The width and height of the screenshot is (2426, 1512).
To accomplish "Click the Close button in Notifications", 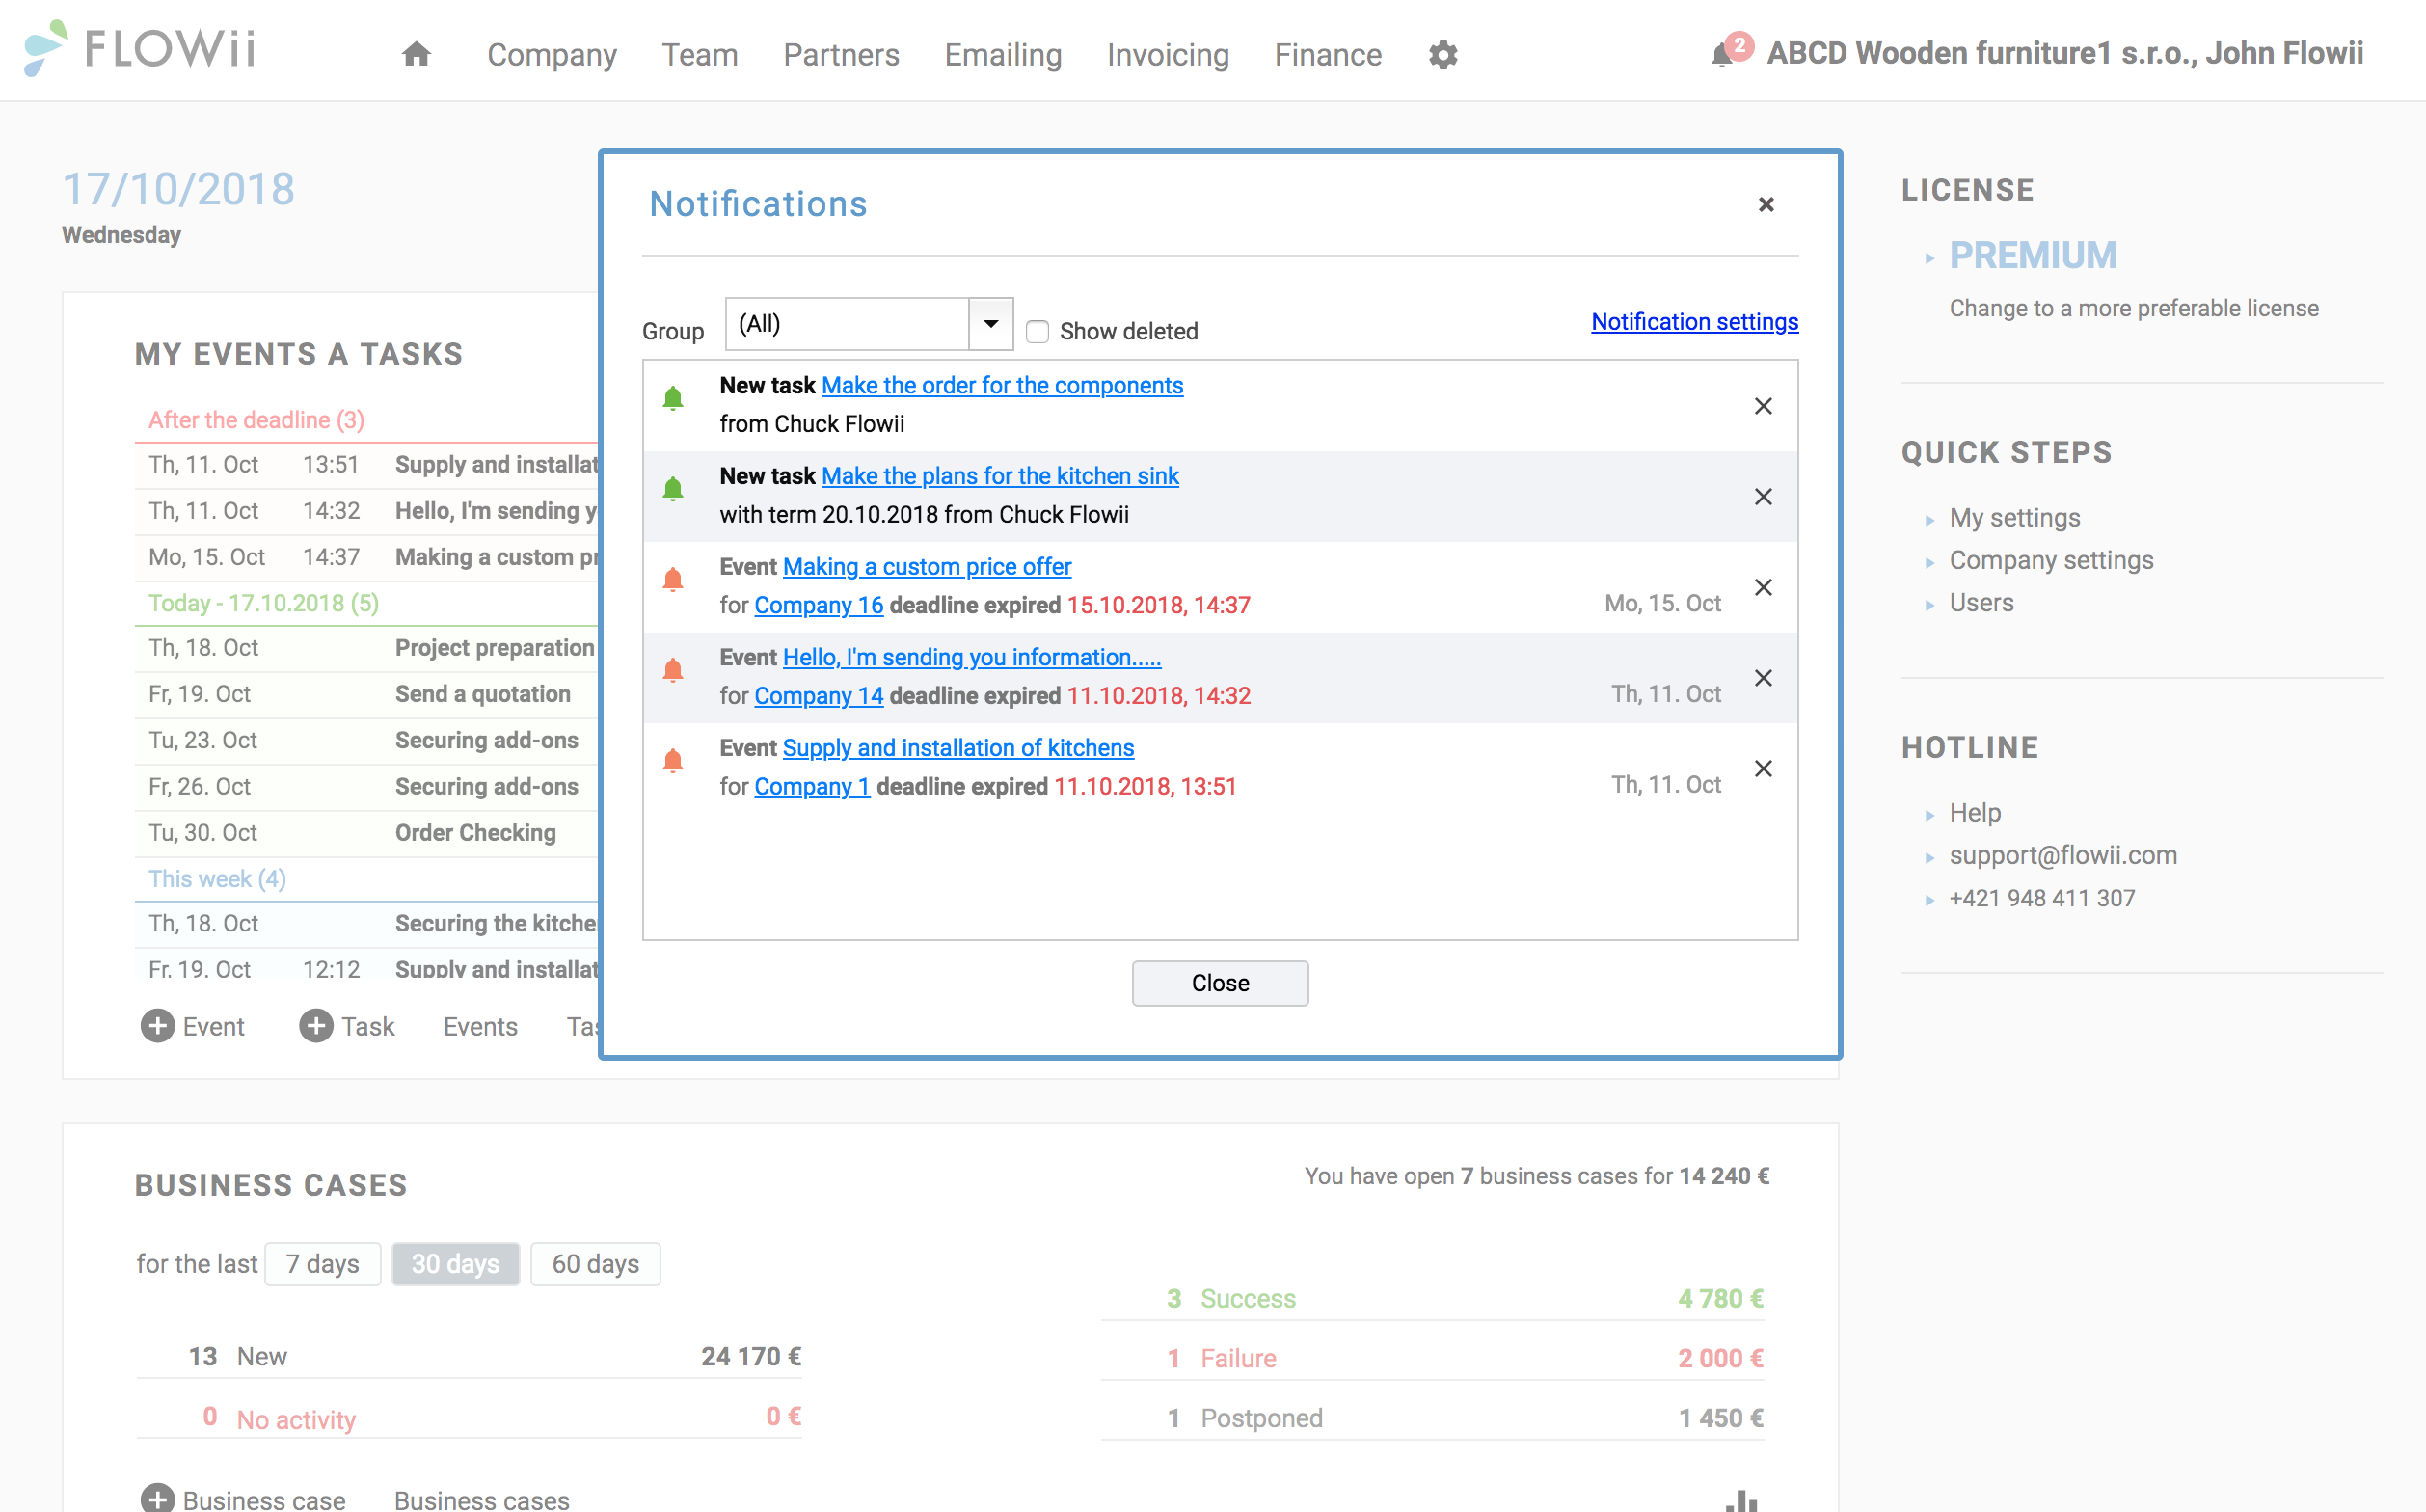I will [x=1220, y=983].
